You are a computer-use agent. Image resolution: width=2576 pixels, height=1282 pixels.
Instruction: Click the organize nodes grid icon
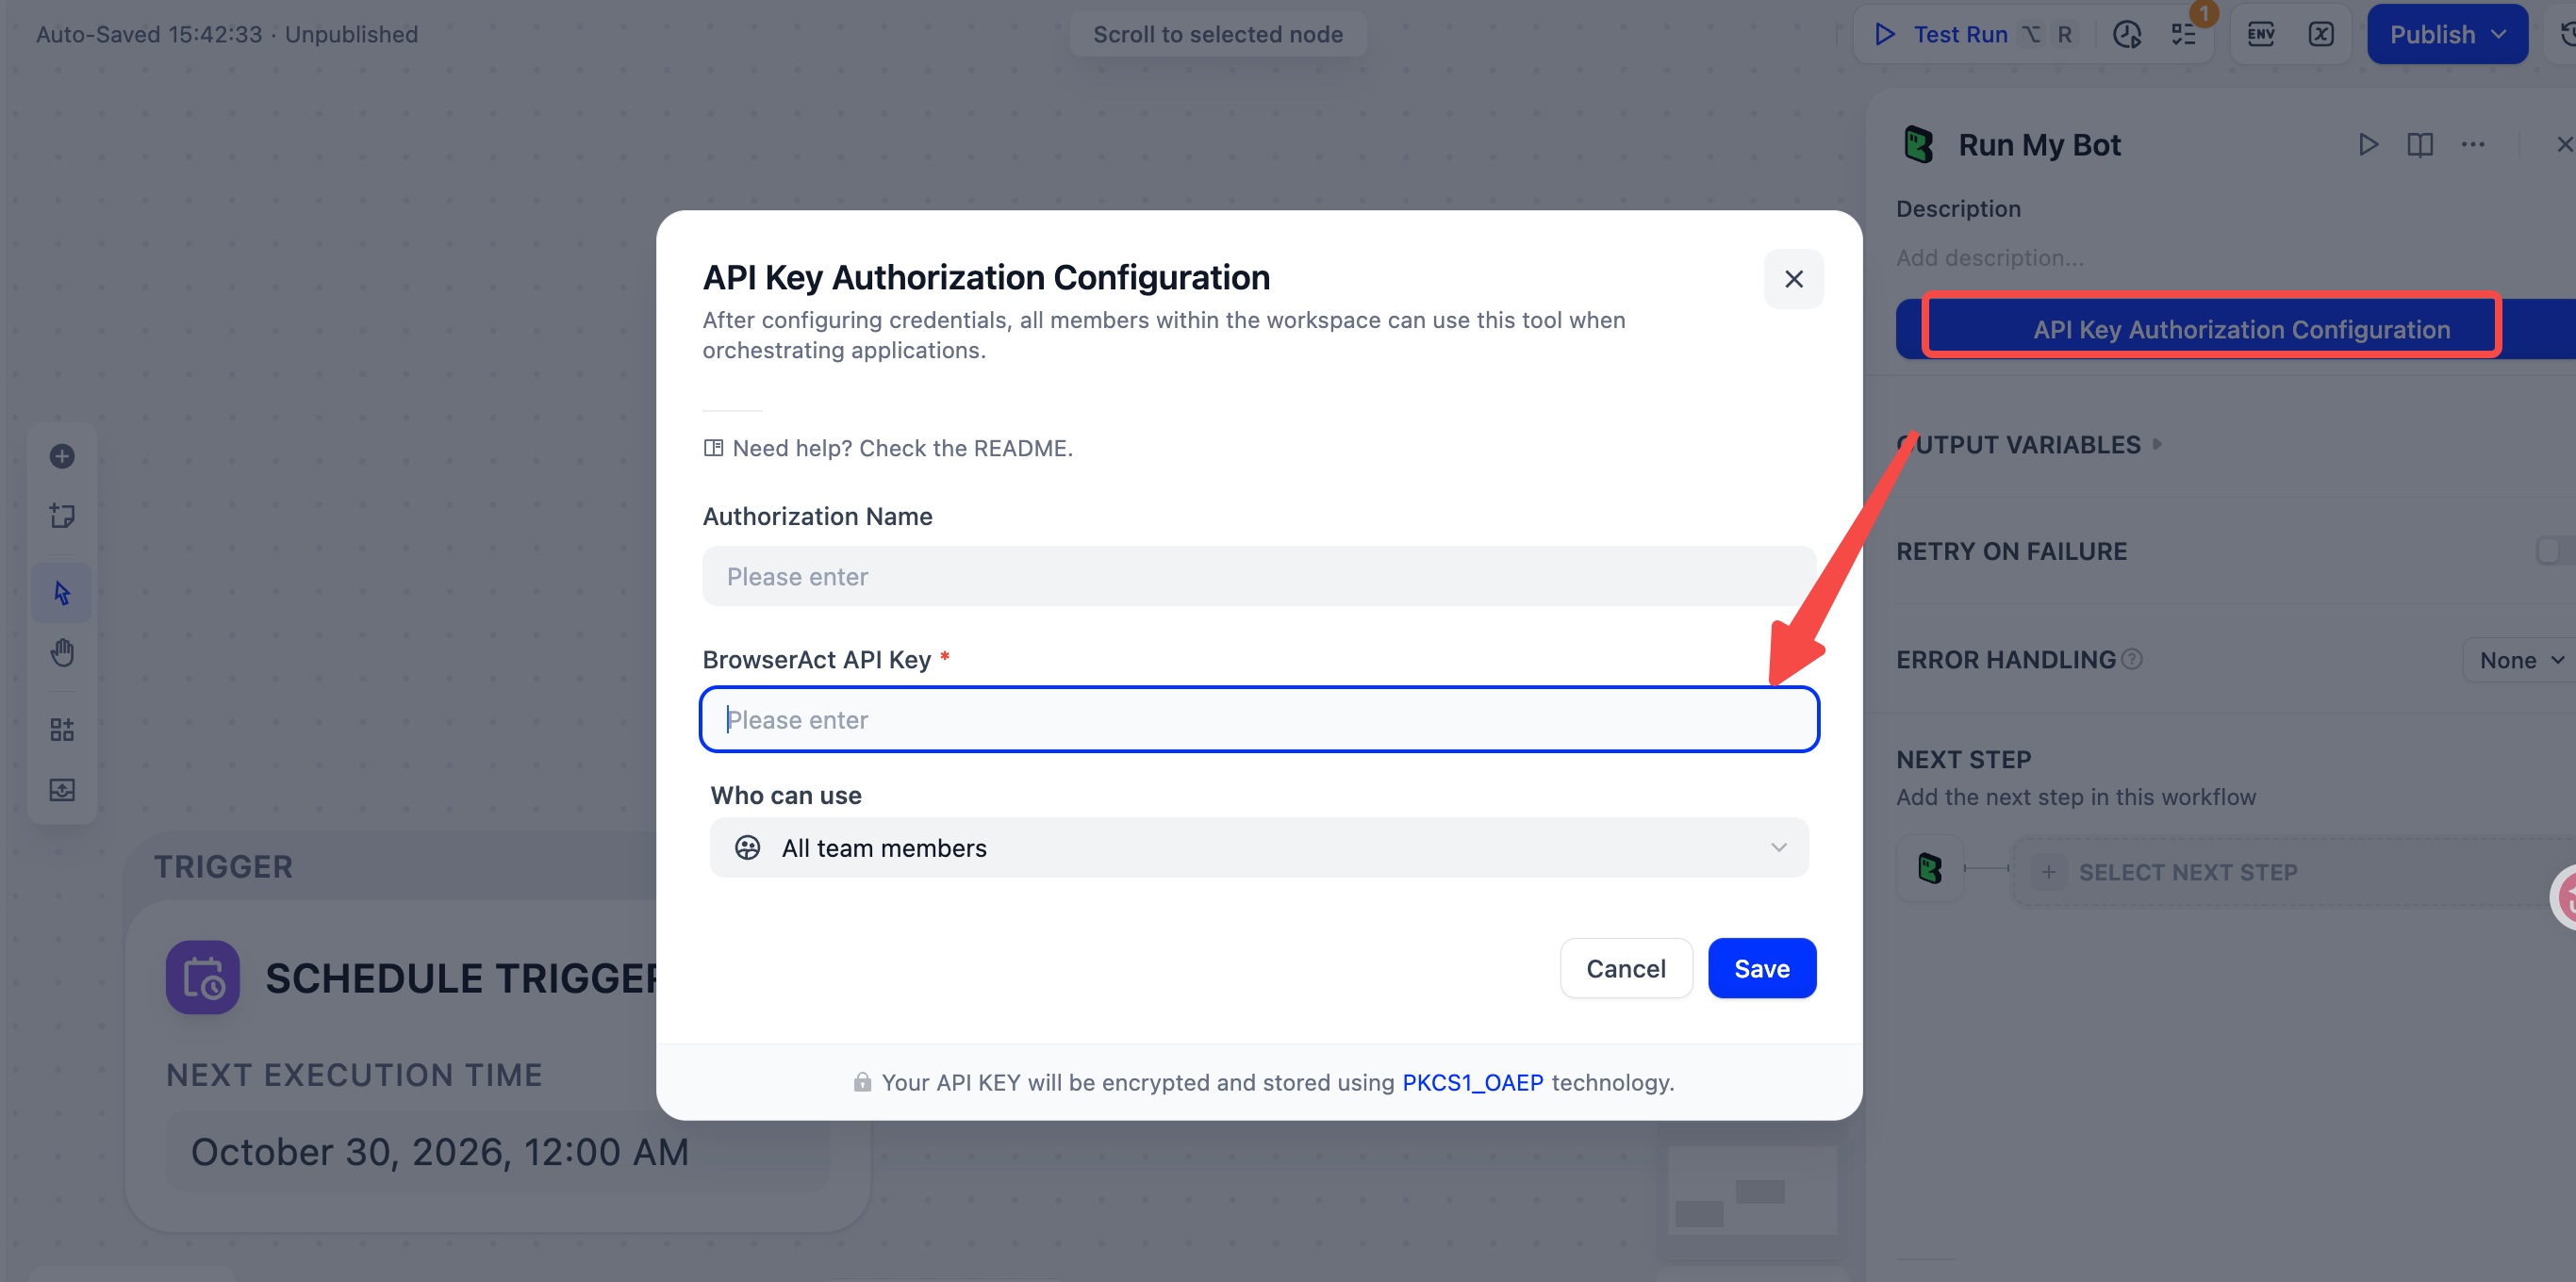[62, 730]
